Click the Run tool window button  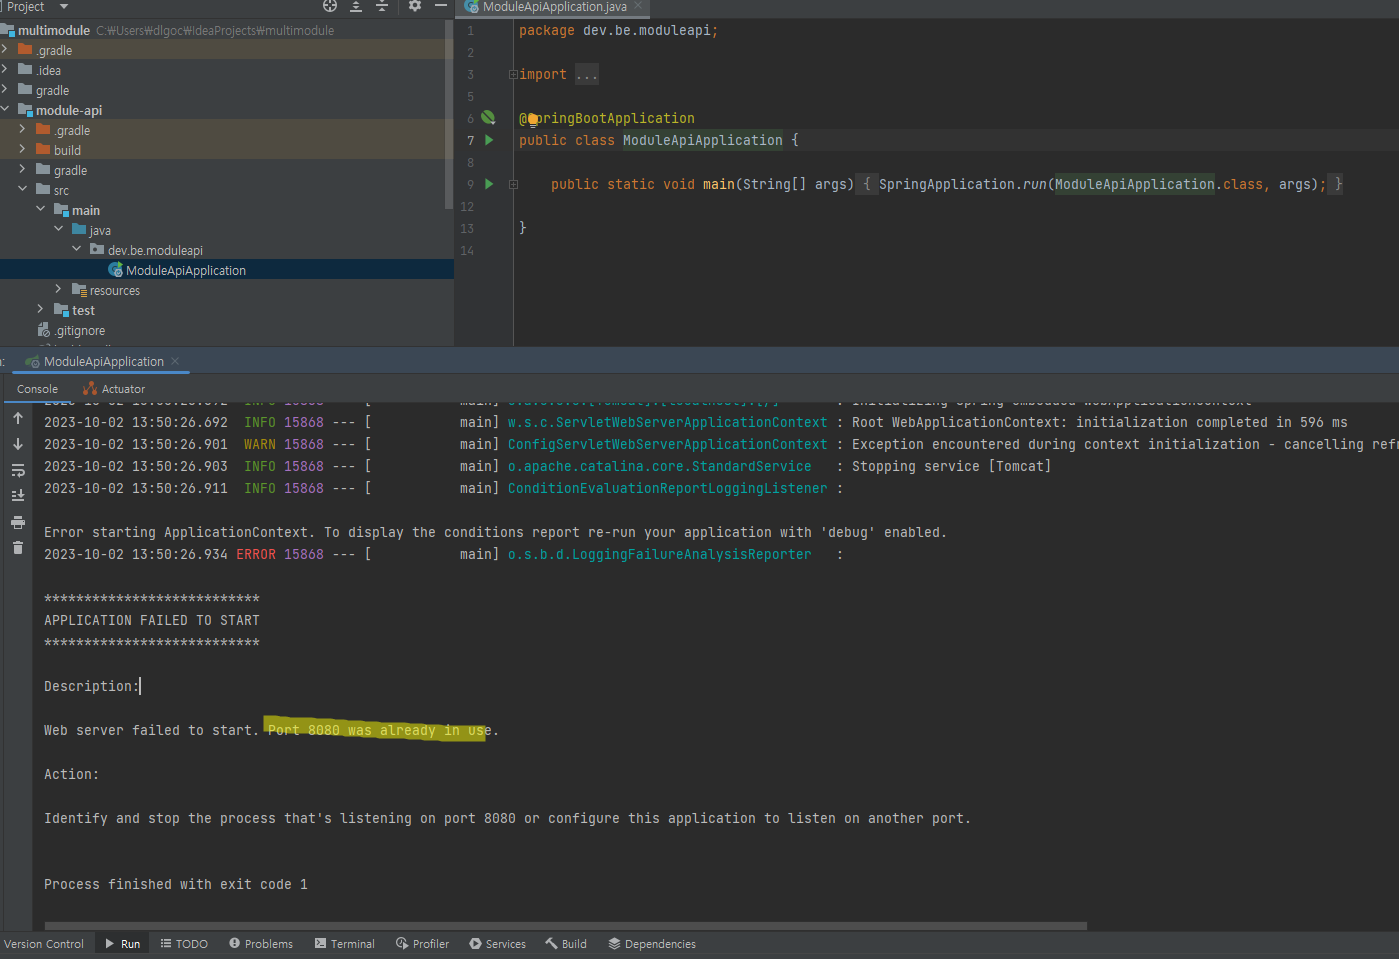123,944
